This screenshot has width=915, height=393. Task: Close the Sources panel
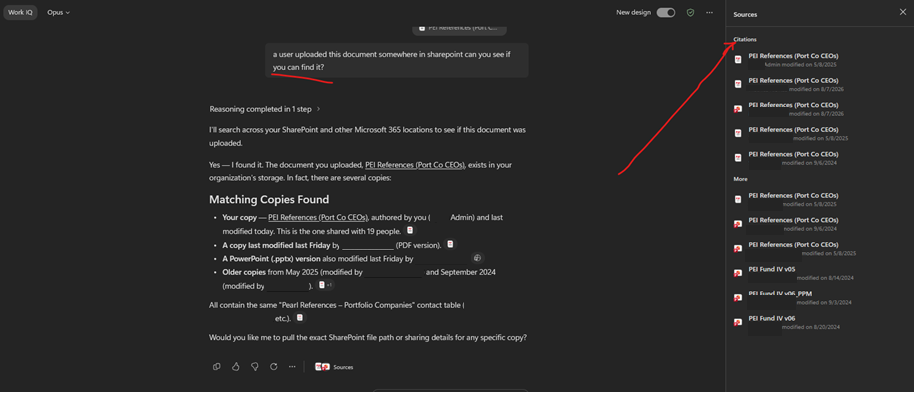903,12
